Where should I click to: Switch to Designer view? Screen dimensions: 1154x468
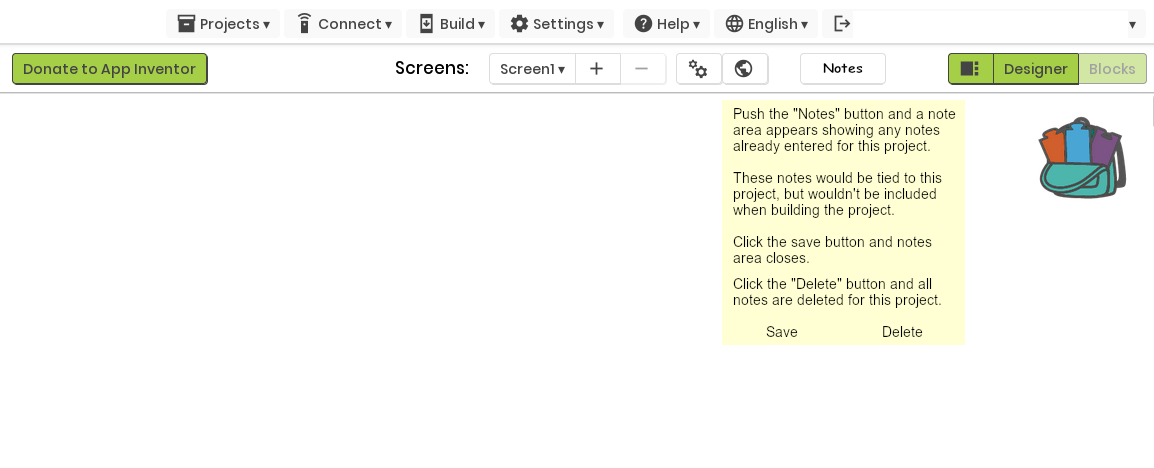pos(1036,69)
